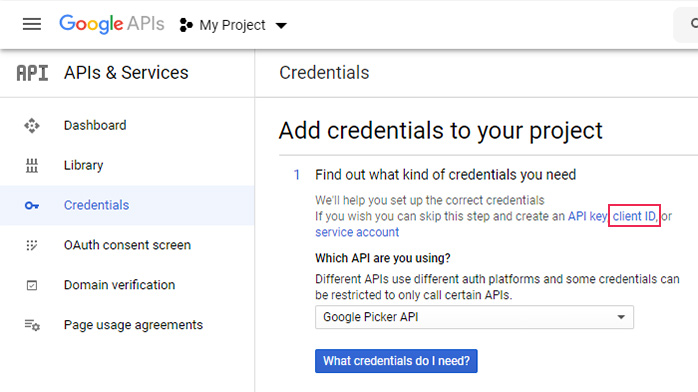The height and width of the screenshot is (392, 698).
Task: Click the What credentials do I need? button
Action: 396,361
